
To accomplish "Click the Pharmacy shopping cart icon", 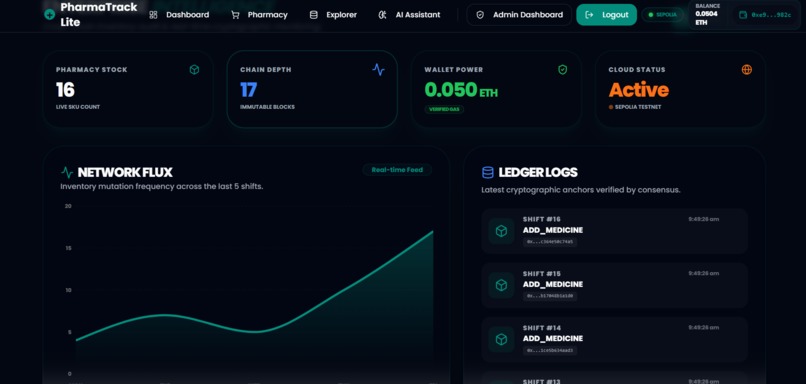I will [x=235, y=15].
